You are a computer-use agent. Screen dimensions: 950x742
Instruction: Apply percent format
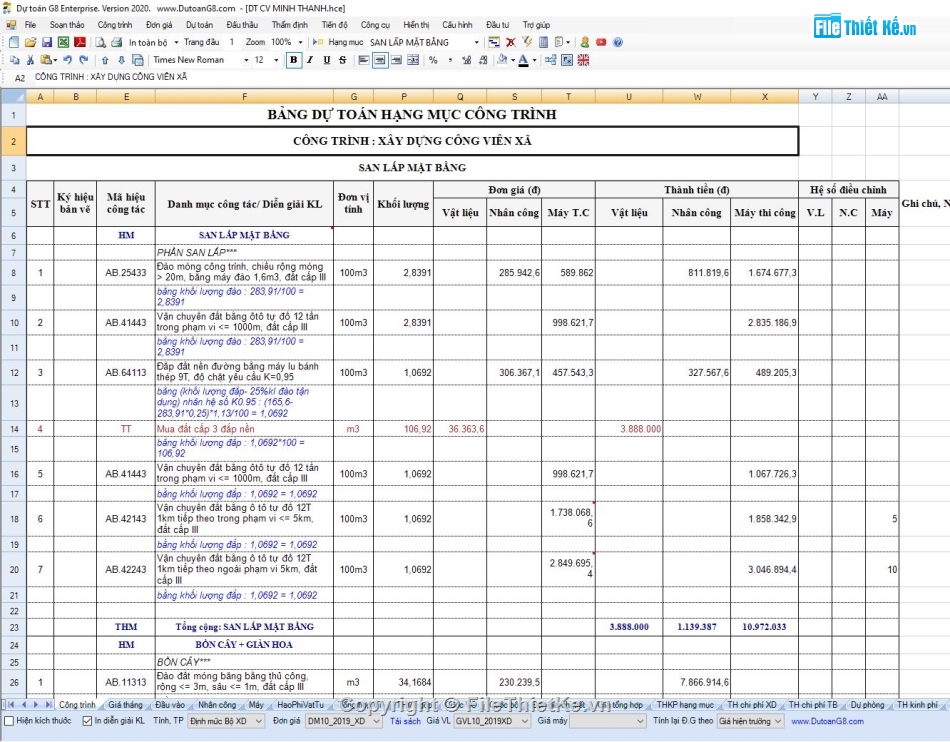(x=433, y=60)
